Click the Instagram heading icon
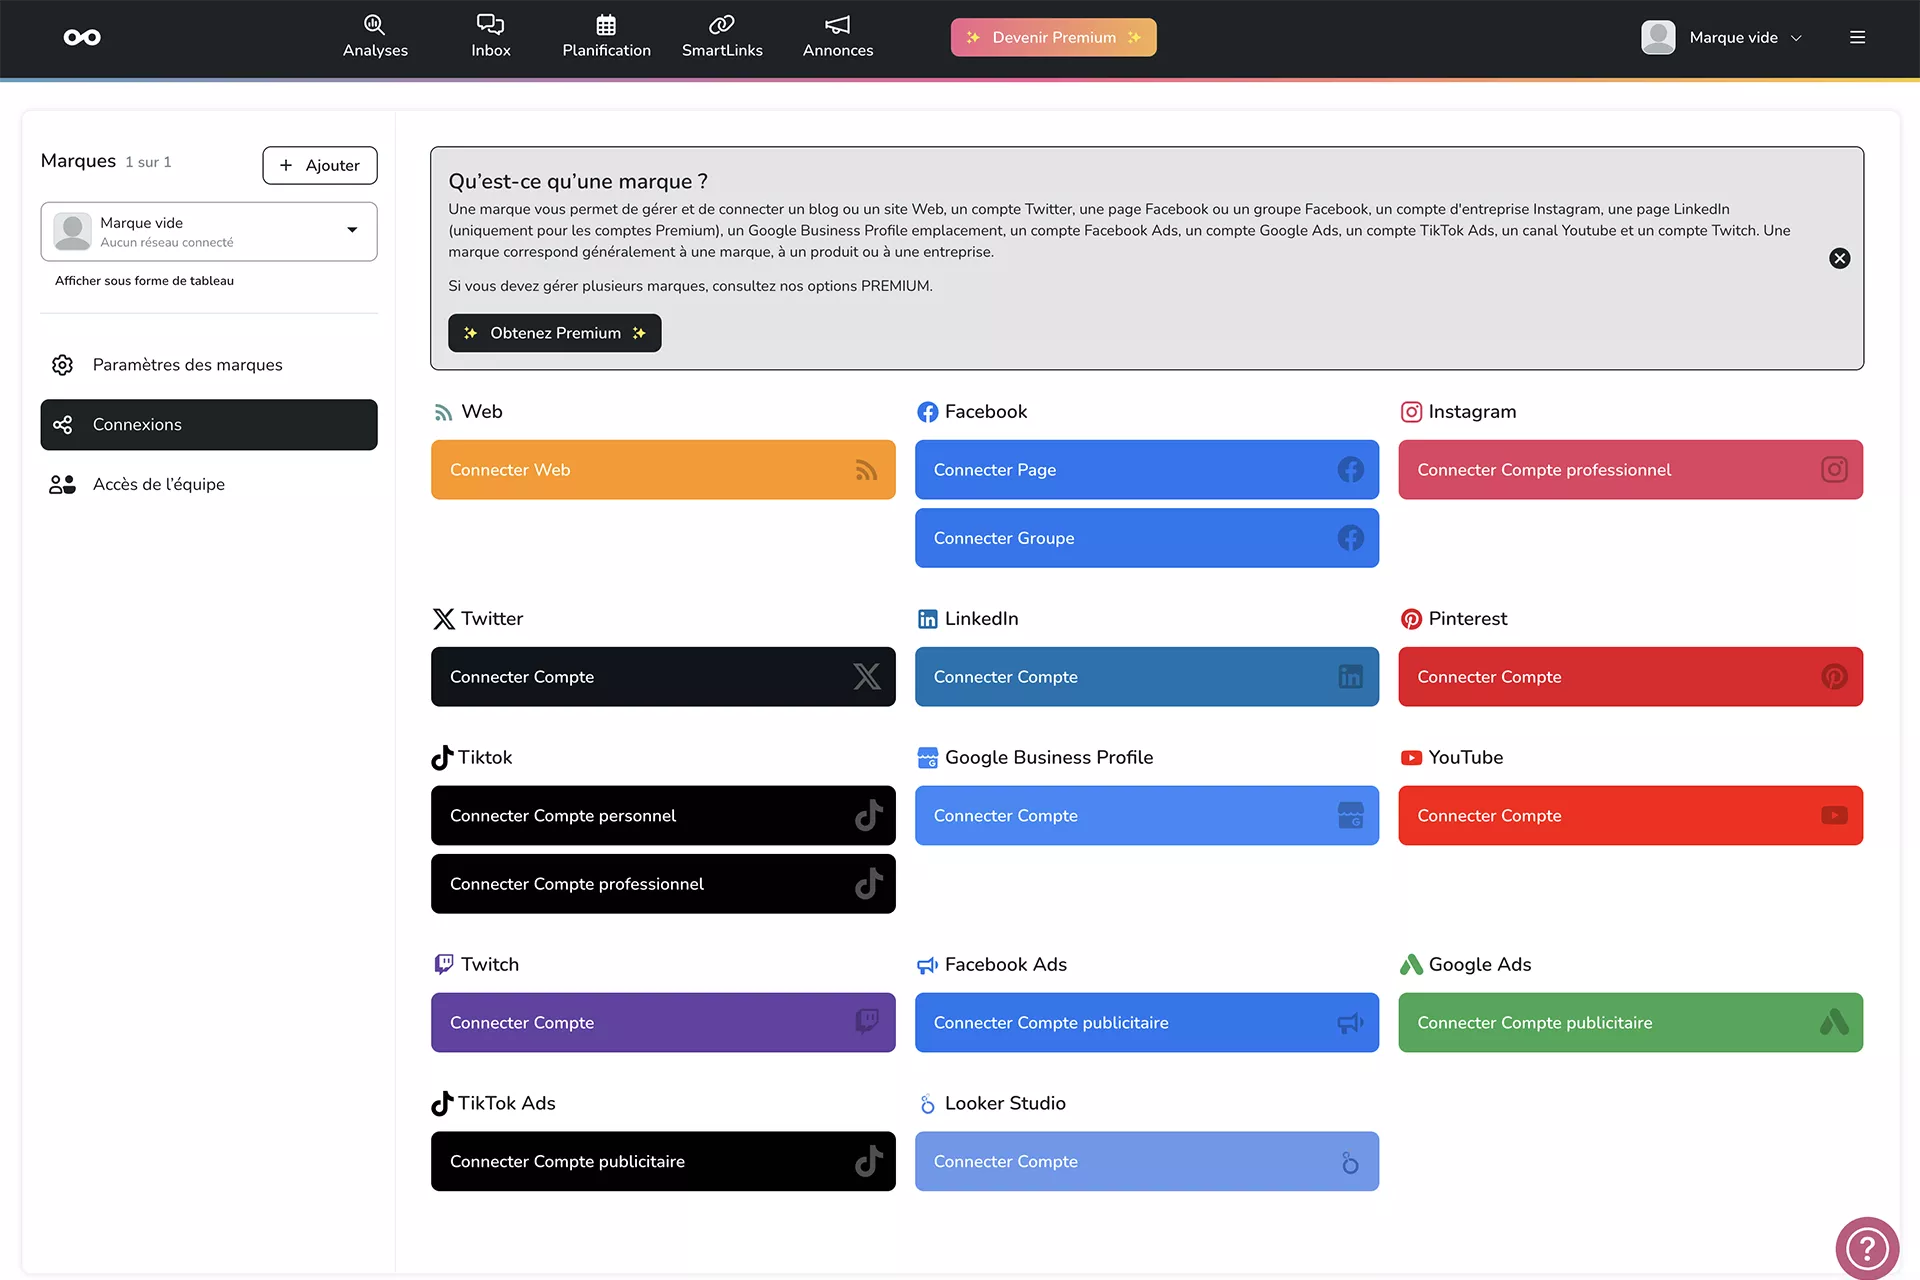This screenshot has height=1280, width=1920. point(1411,412)
